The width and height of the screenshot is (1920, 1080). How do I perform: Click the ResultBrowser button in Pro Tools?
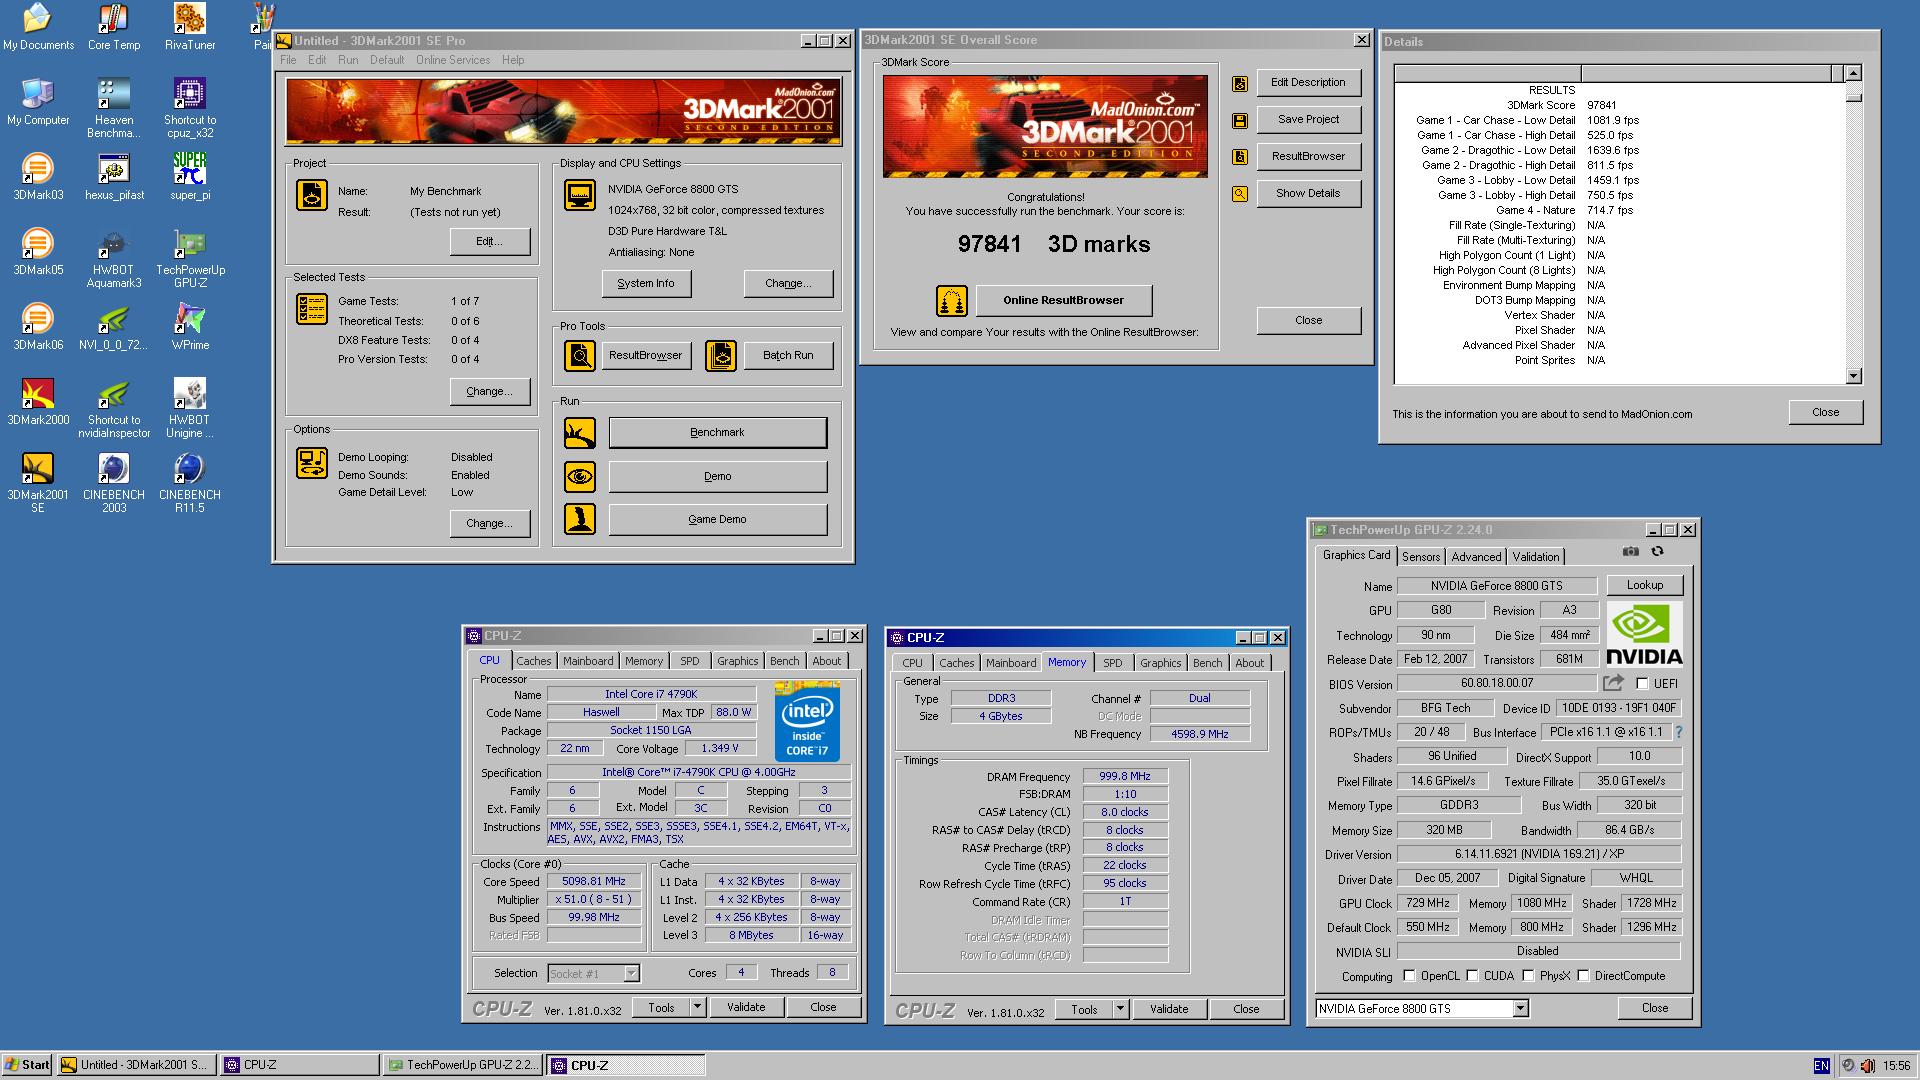pyautogui.click(x=645, y=355)
